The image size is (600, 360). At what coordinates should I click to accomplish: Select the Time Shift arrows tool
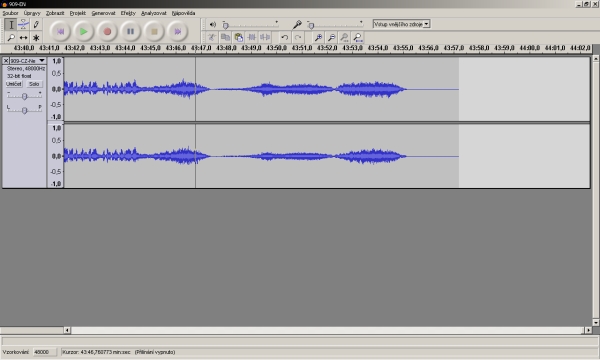(23, 37)
